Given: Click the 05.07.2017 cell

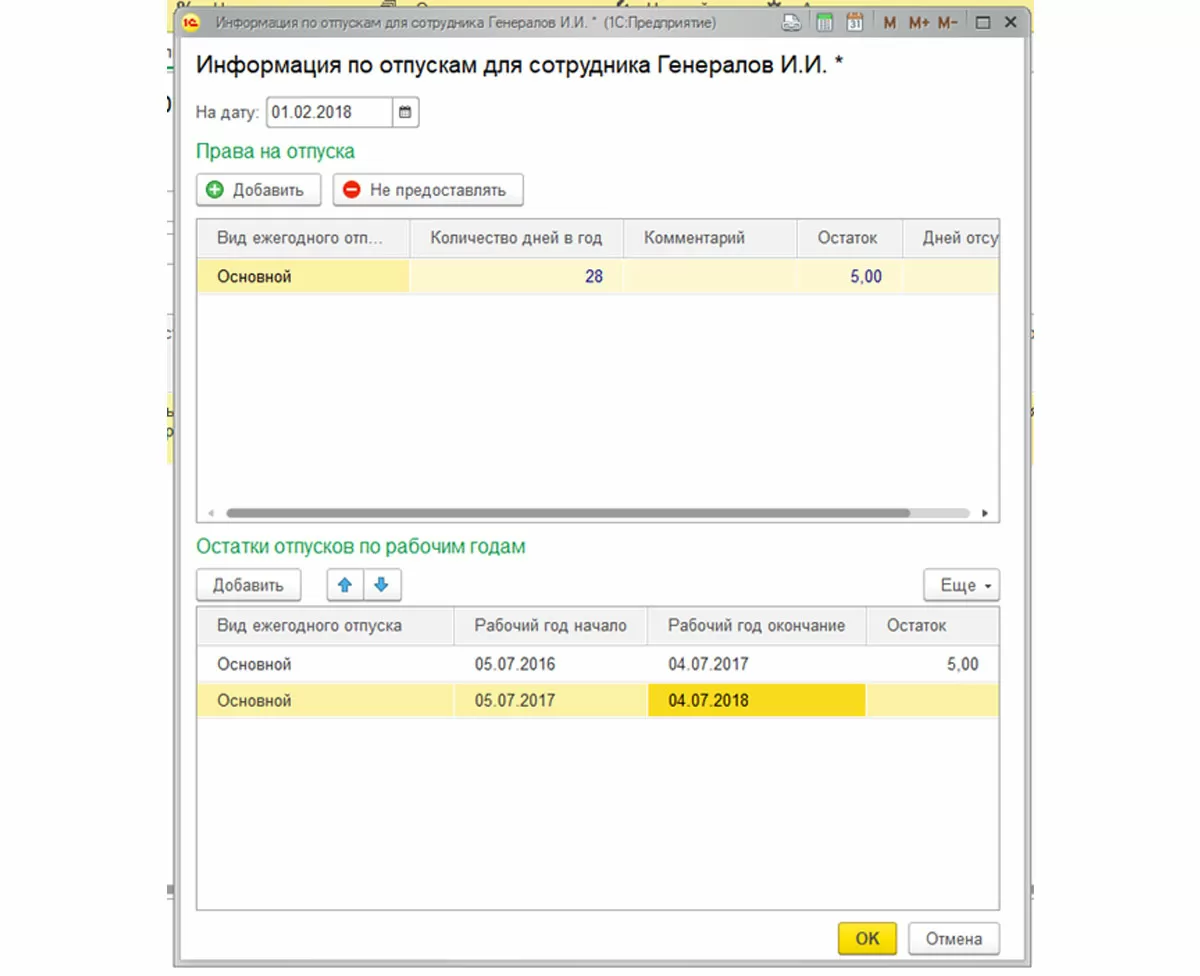Looking at the screenshot, I should point(551,701).
